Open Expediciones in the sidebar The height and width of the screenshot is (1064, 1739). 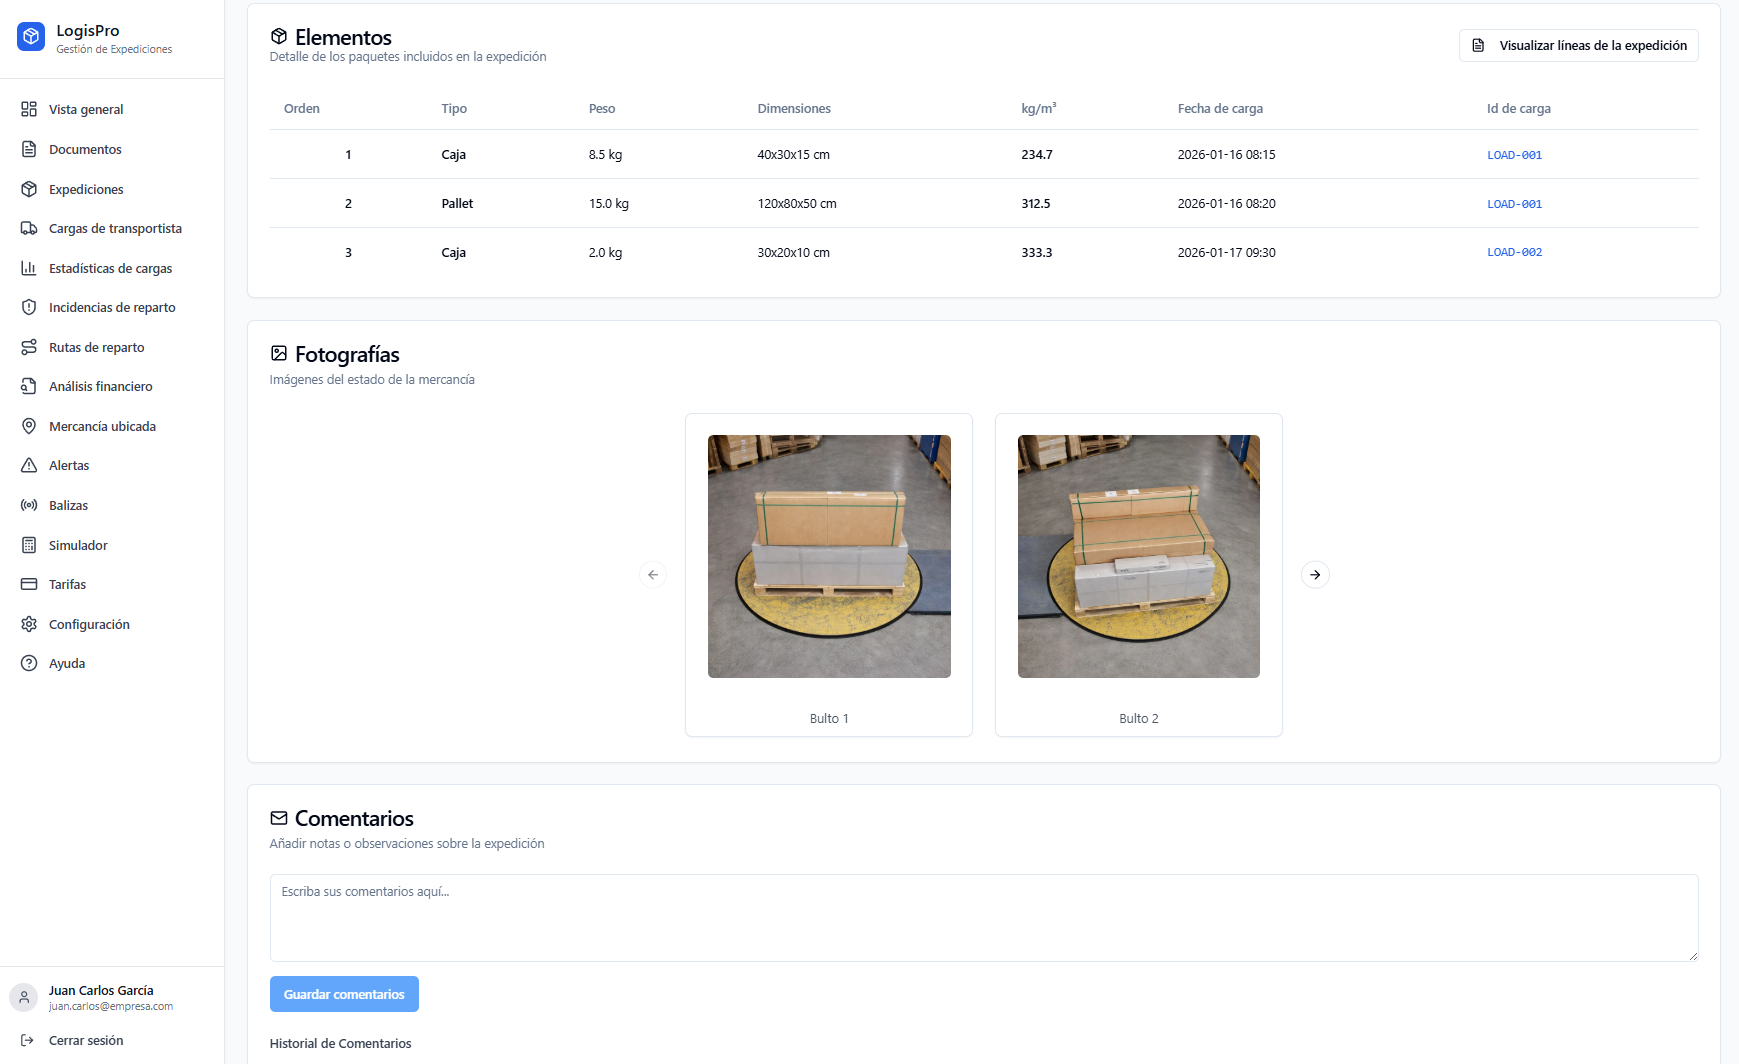pos(86,190)
